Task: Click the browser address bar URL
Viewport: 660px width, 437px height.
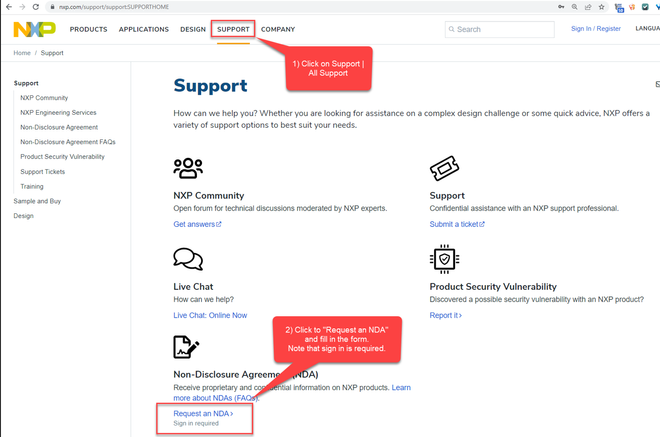Action: tap(114, 7)
